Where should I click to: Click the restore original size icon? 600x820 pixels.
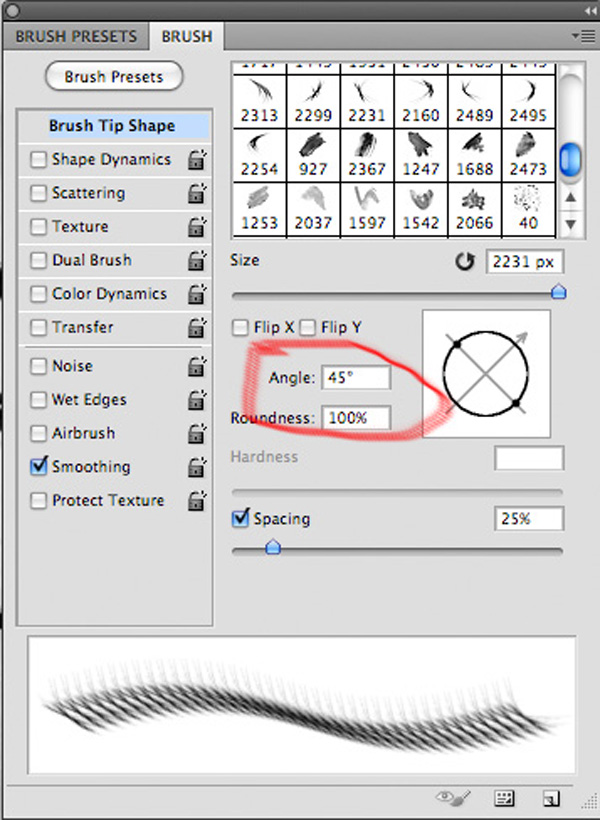(465, 261)
